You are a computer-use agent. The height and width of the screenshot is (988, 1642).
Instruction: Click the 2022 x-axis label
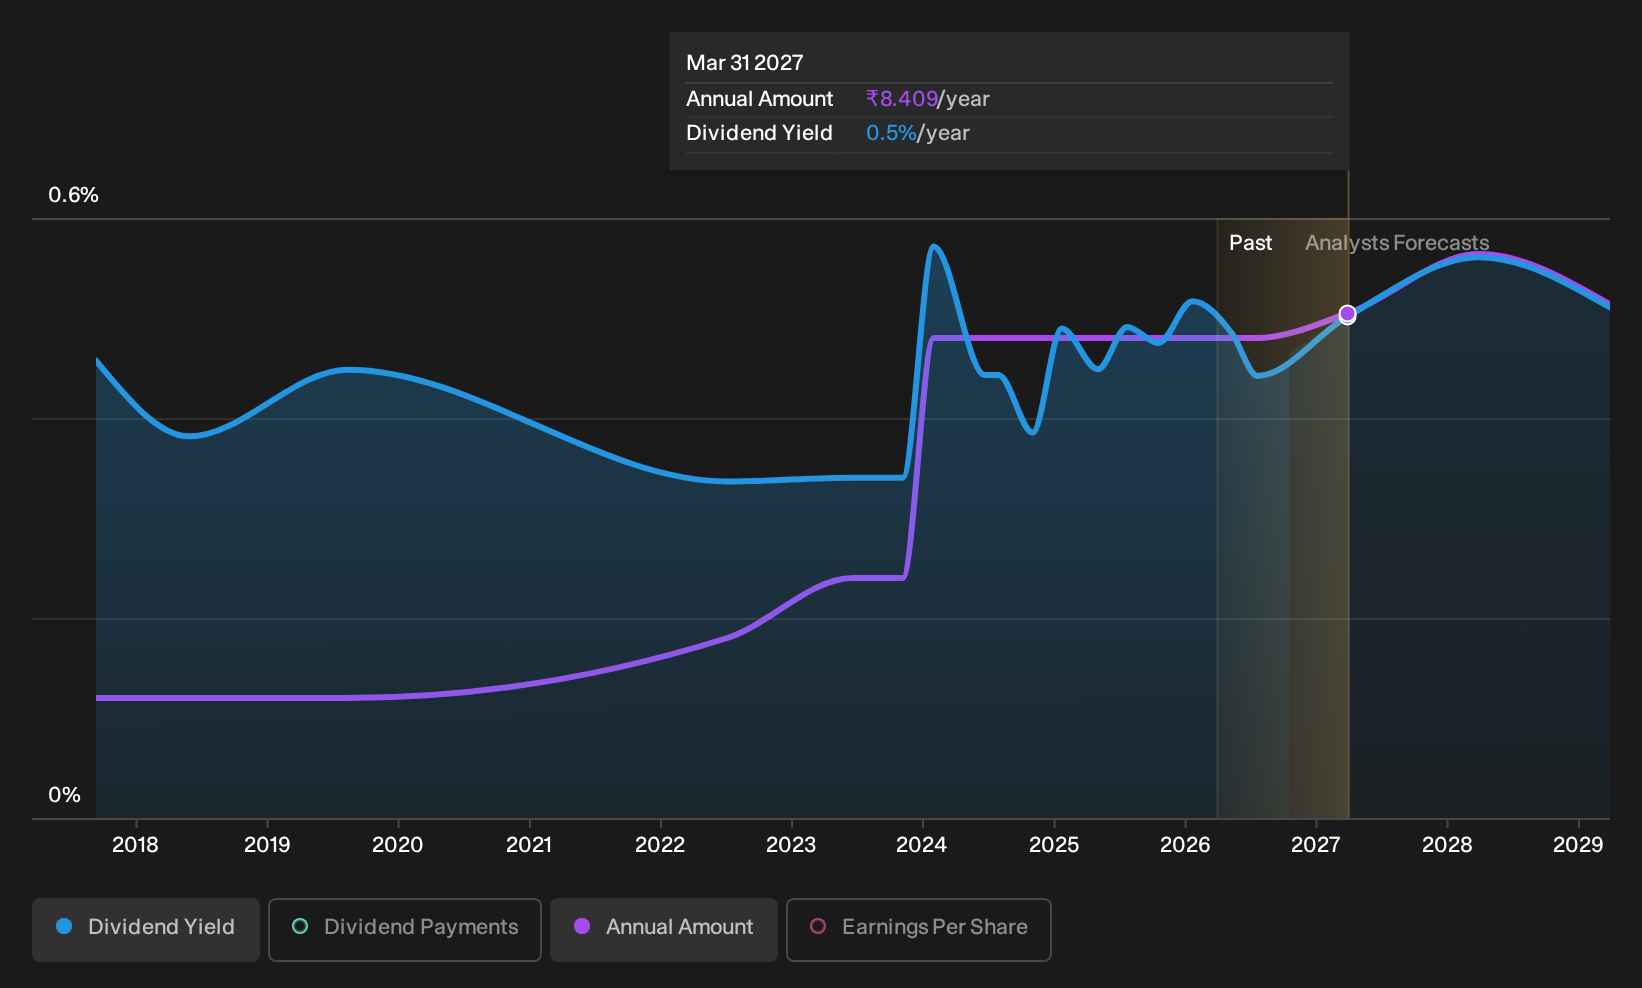pyautogui.click(x=660, y=845)
